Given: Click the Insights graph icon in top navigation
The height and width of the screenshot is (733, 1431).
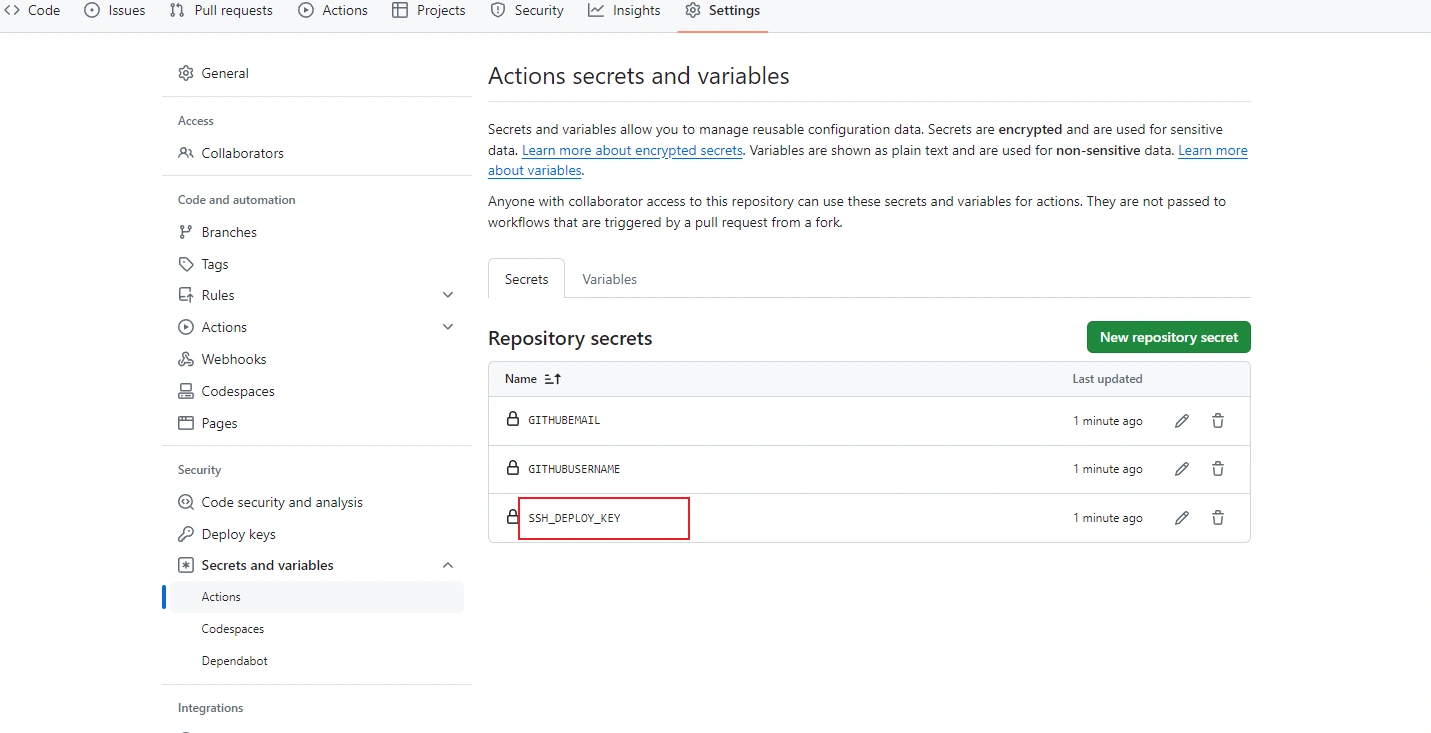Looking at the screenshot, I should click(x=596, y=10).
